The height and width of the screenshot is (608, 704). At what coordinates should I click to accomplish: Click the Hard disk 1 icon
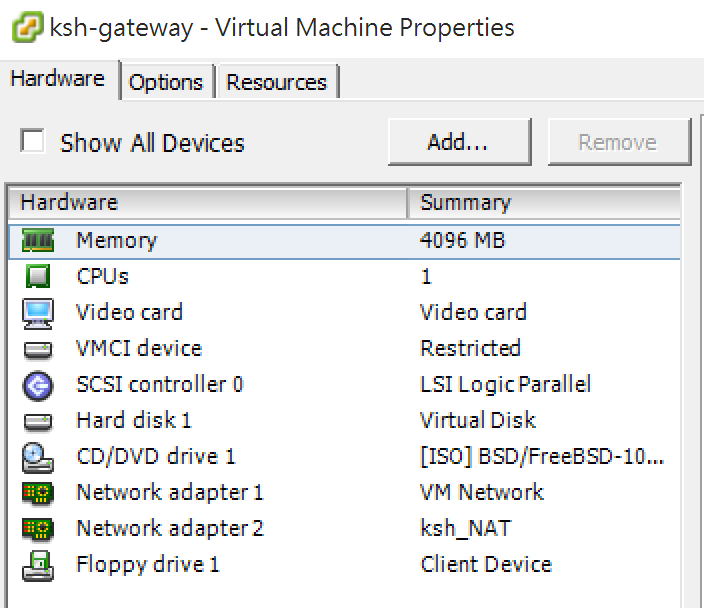[x=37, y=421]
